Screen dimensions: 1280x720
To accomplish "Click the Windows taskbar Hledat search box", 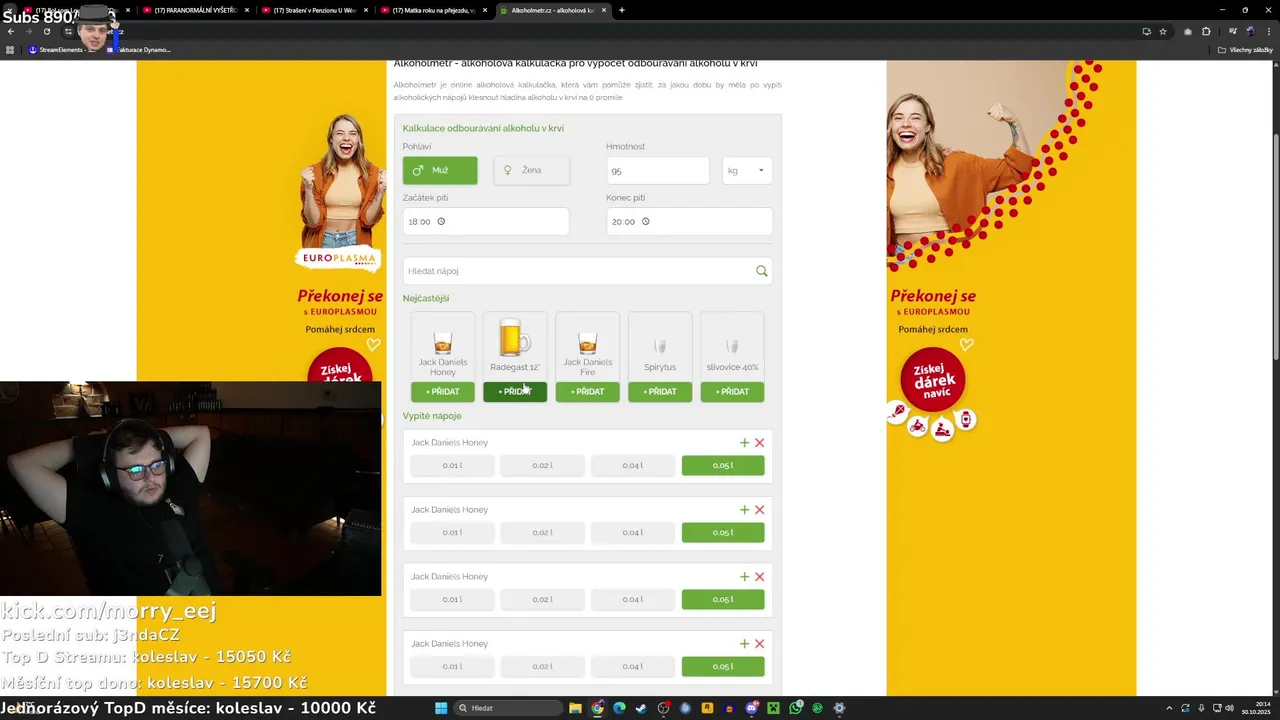I will pos(506,708).
